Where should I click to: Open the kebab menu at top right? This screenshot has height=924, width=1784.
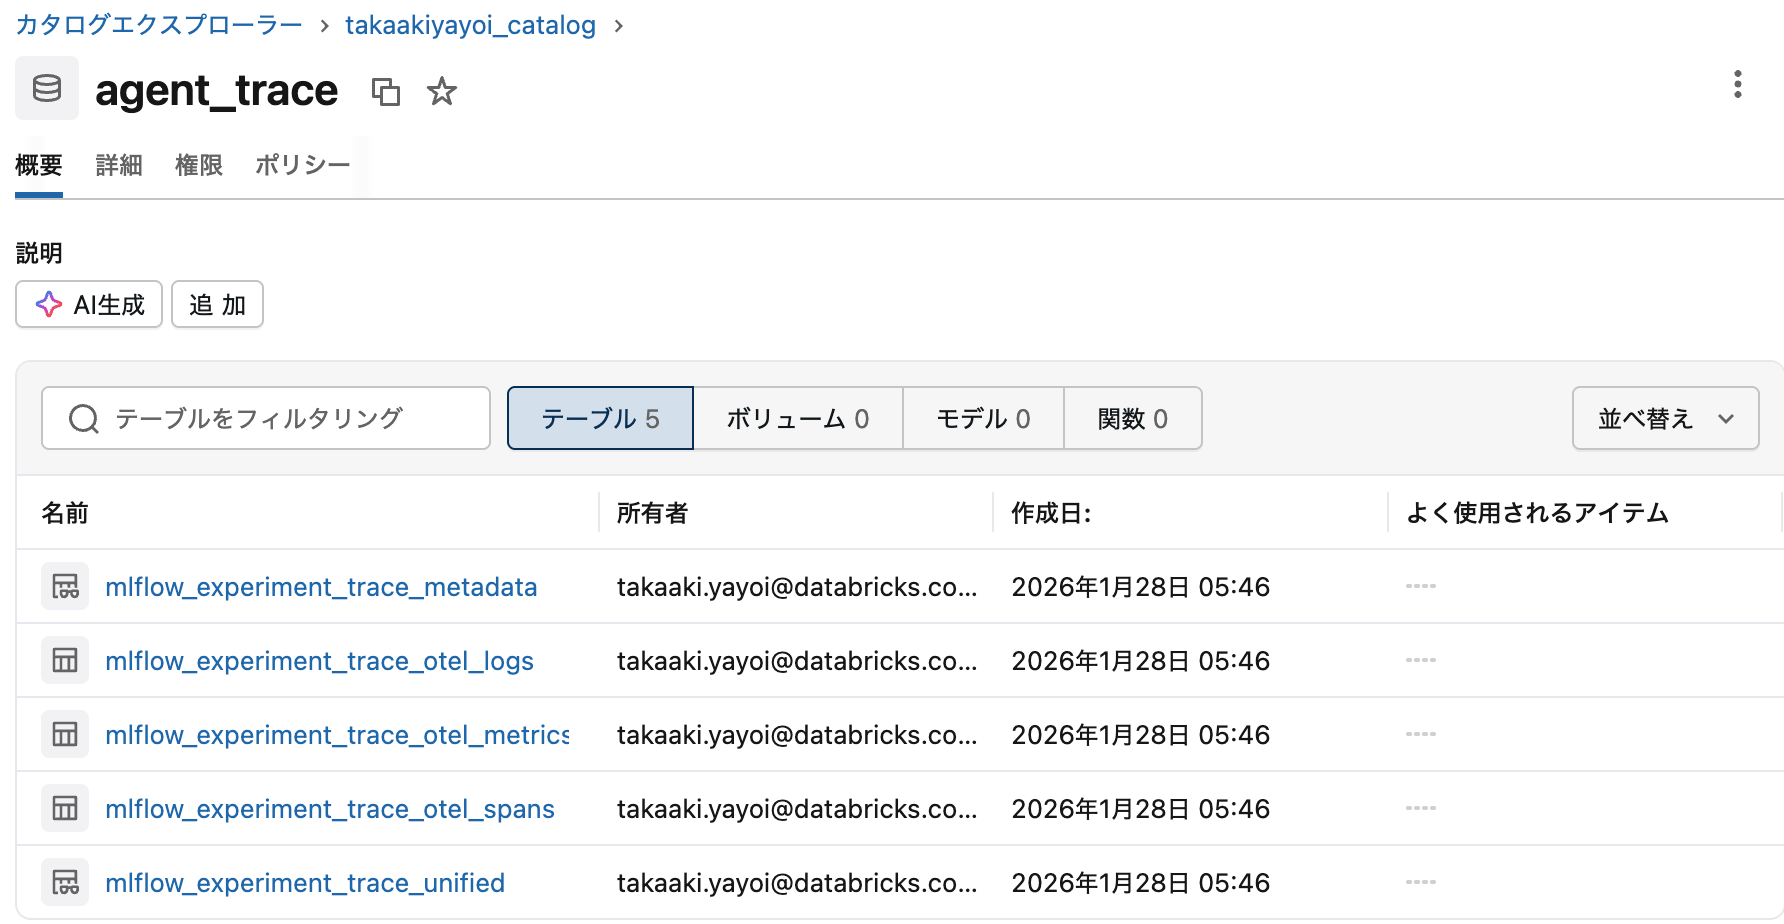[1738, 86]
